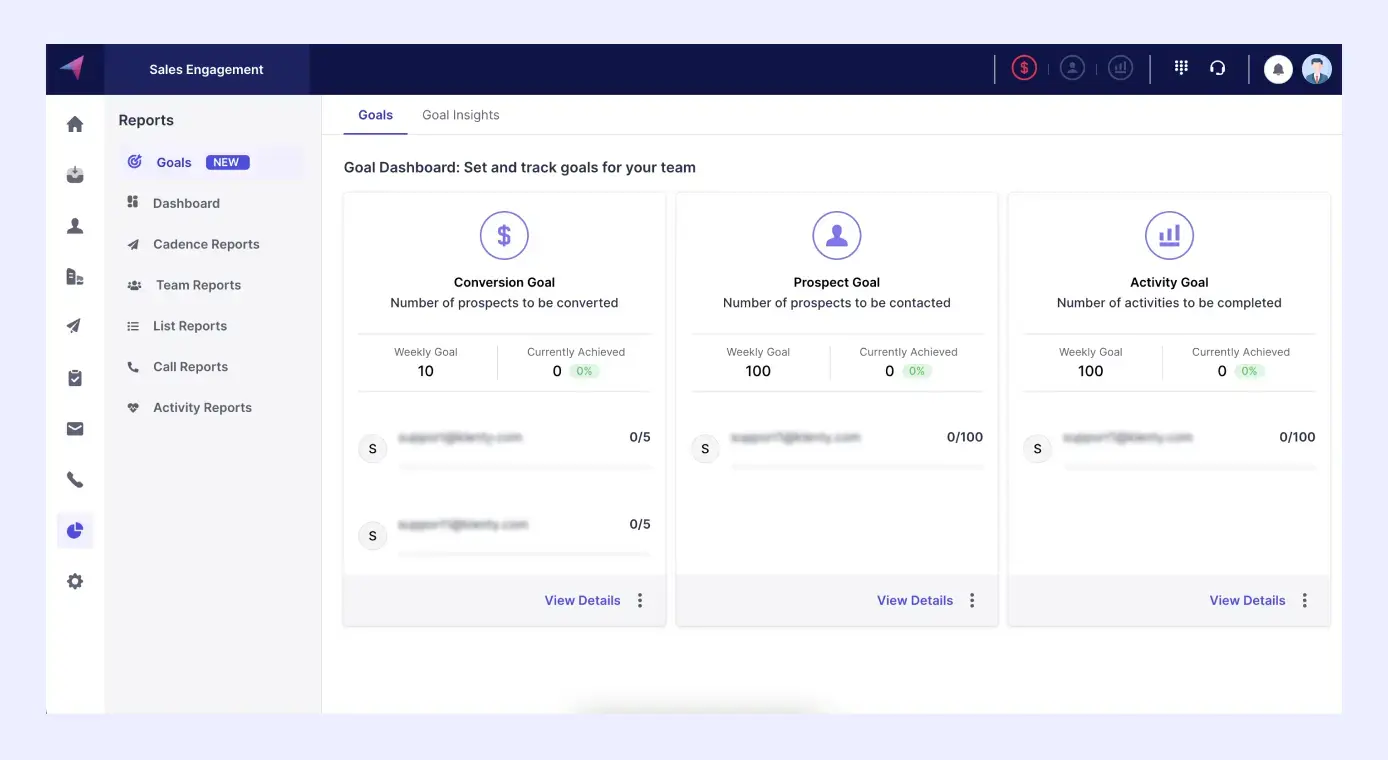Click first user's S avatar in Conversion Goal

click(x=373, y=449)
